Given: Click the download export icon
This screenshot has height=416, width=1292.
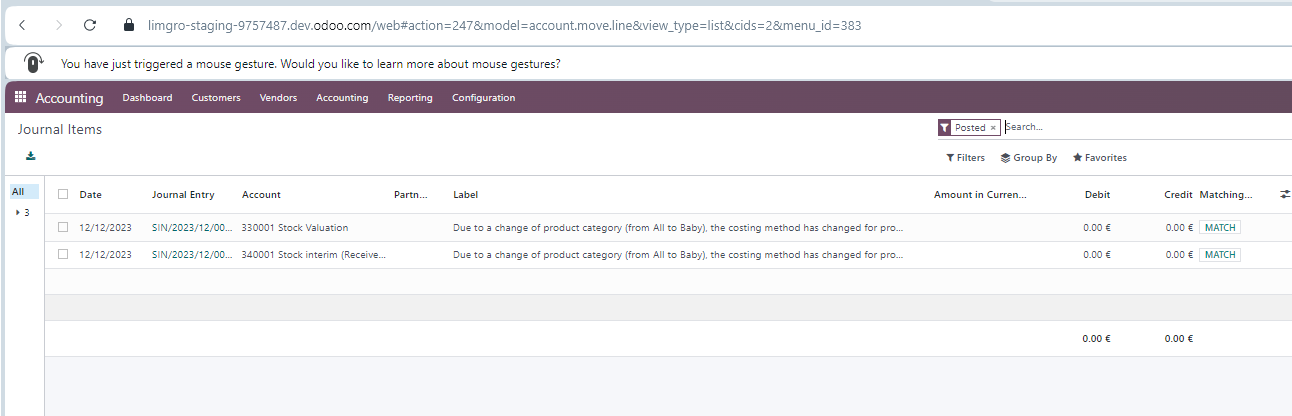Looking at the screenshot, I should coord(31,156).
